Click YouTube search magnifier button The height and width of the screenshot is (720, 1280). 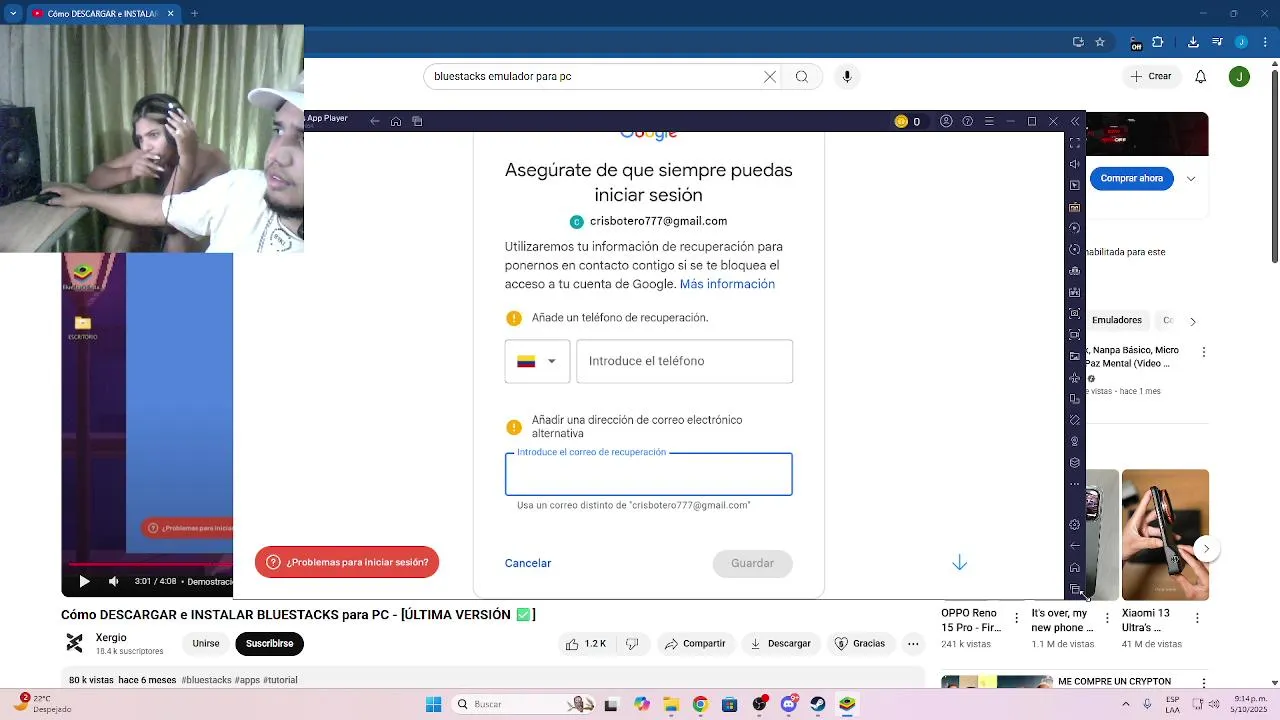[801, 76]
